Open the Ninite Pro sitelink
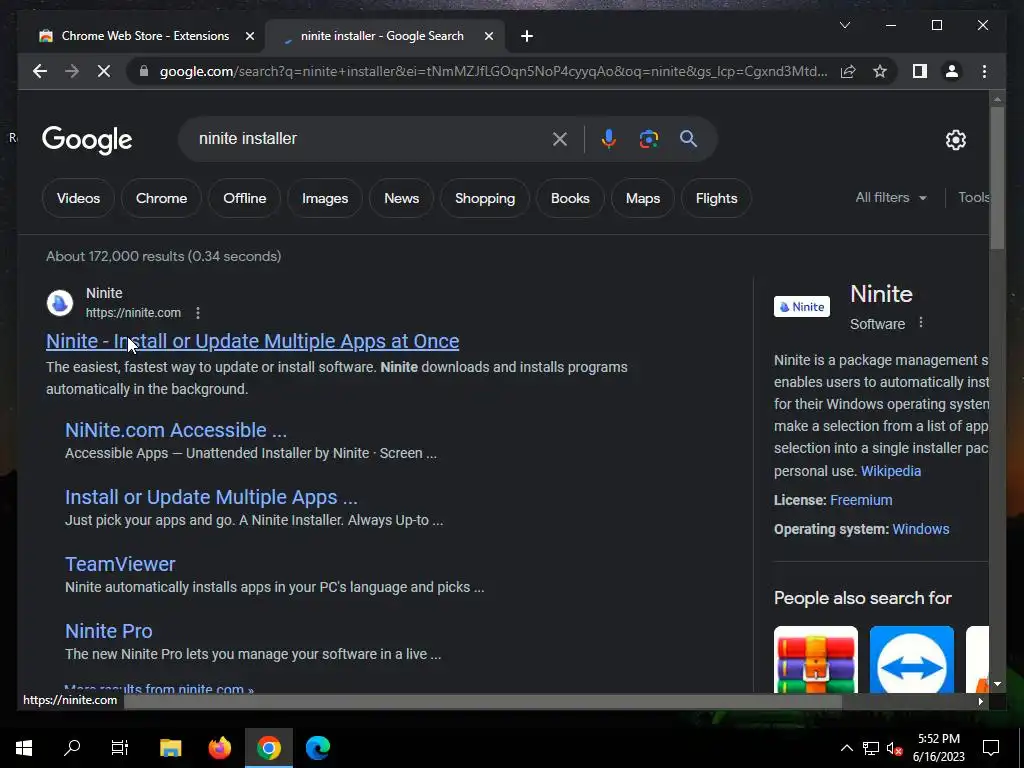Viewport: 1024px width, 768px height. point(108,631)
